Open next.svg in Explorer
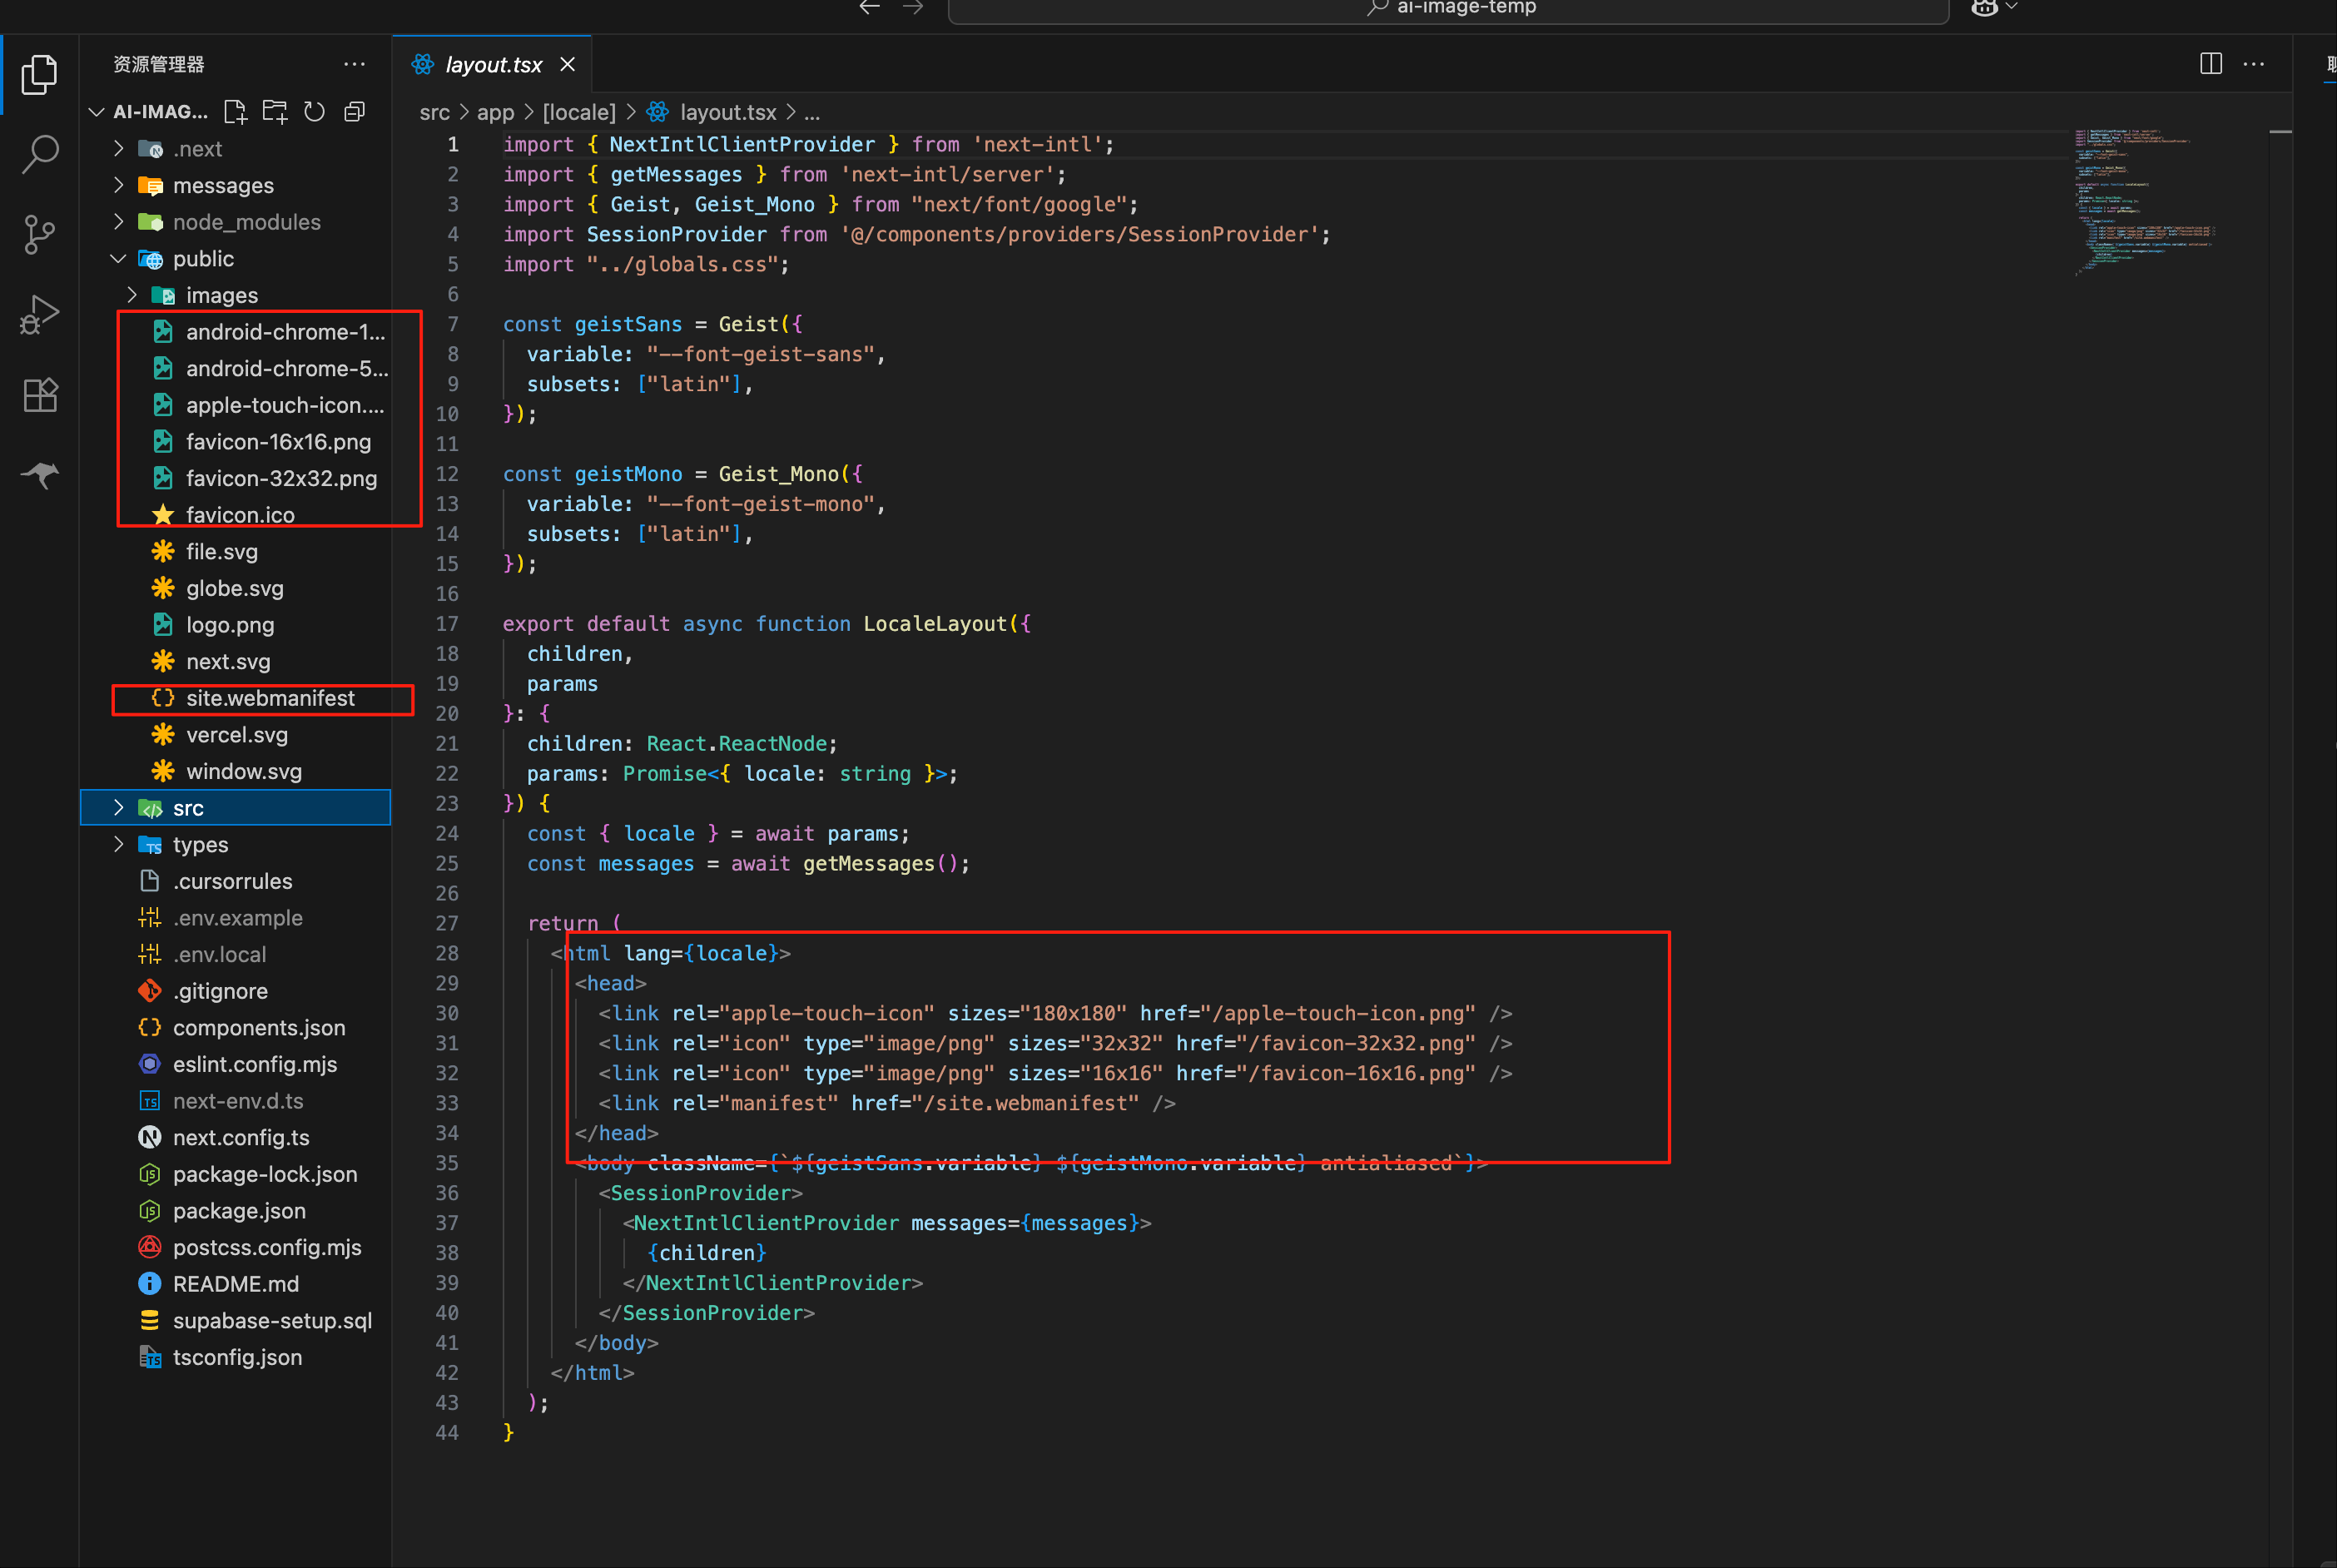 (235, 662)
